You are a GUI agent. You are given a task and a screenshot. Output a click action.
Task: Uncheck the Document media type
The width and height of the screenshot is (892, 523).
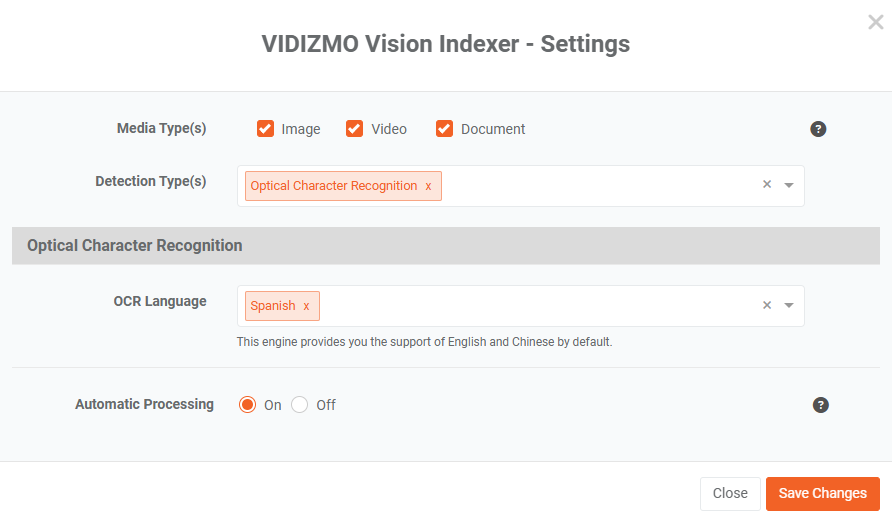pyautogui.click(x=444, y=129)
